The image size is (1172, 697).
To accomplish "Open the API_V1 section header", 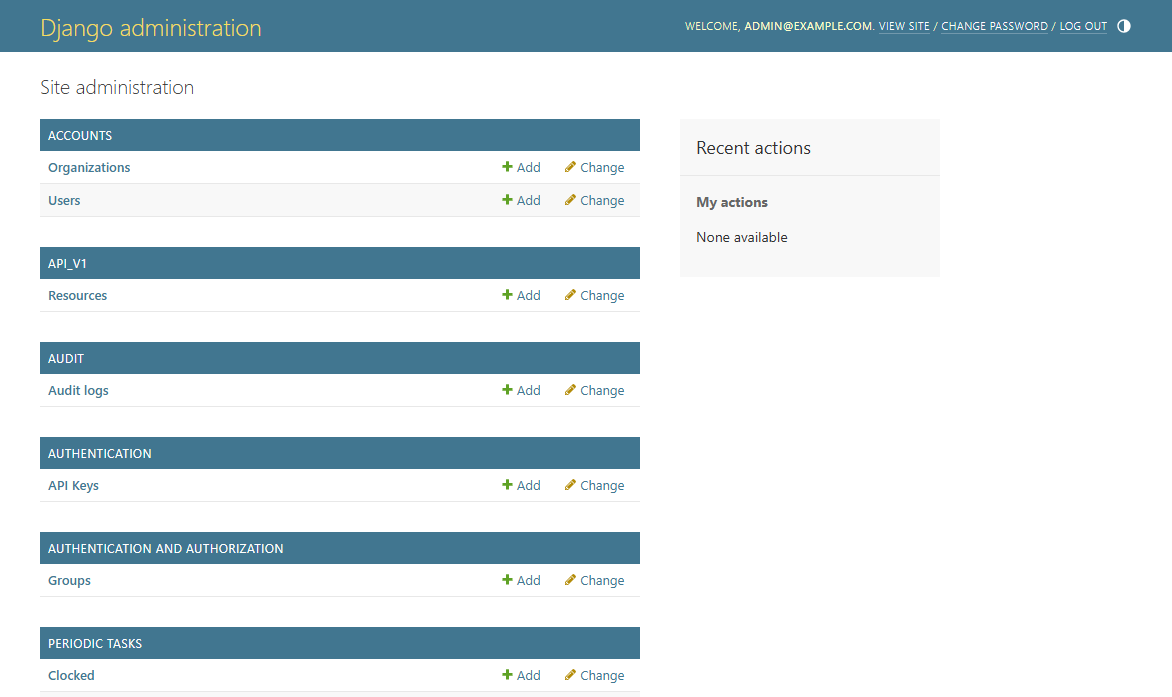I will [x=67, y=264].
